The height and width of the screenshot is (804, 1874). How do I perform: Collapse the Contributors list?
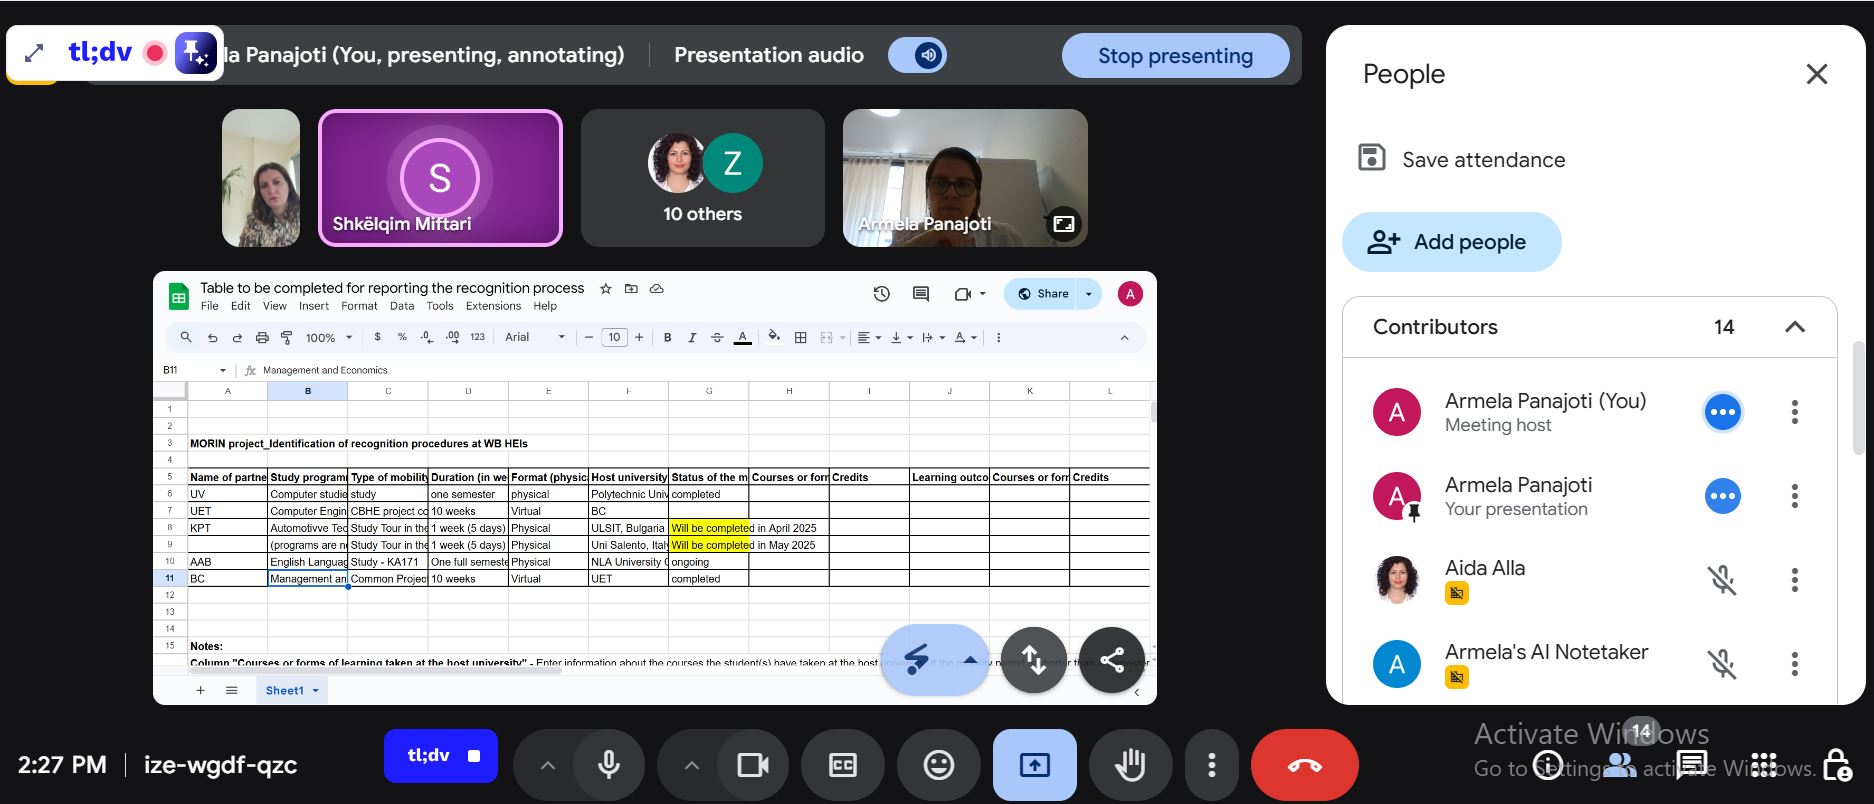coord(1794,327)
